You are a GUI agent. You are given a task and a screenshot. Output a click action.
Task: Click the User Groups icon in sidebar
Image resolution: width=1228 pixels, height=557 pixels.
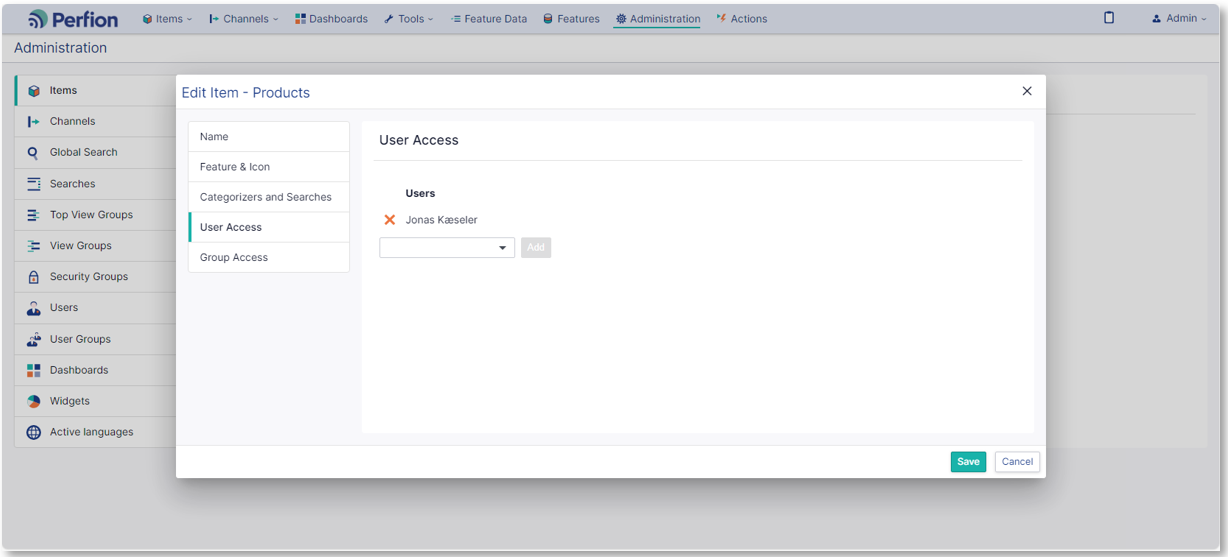34,339
